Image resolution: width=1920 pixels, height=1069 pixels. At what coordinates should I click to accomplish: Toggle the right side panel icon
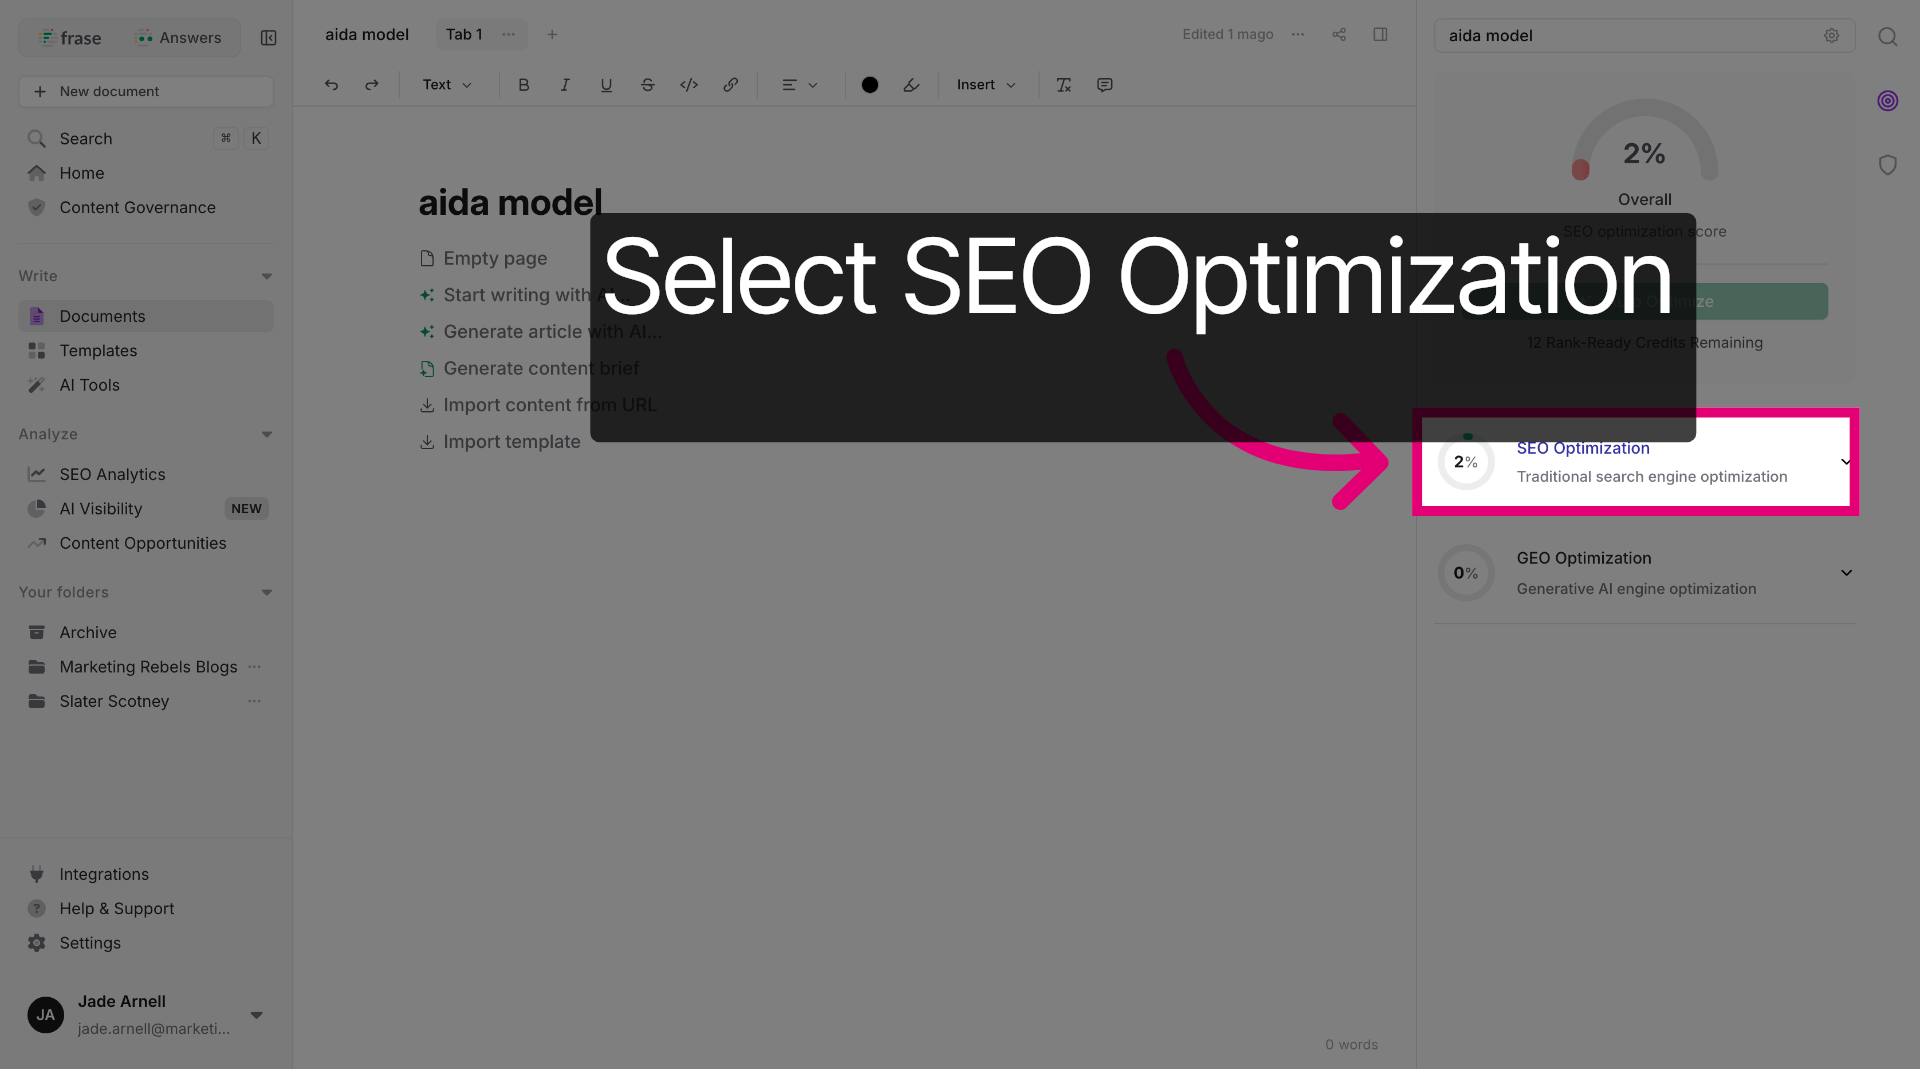tap(1380, 34)
